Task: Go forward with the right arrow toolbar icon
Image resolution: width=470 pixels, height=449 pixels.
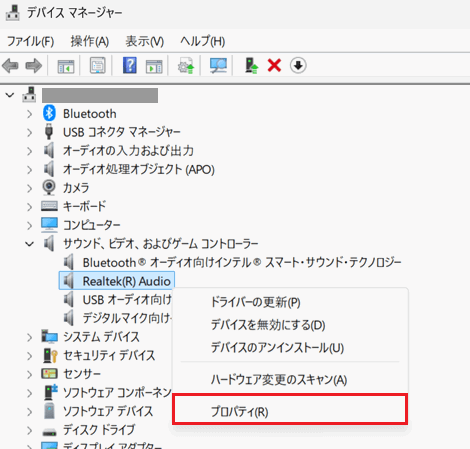Action: pyautogui.click(x=34, y=65)
